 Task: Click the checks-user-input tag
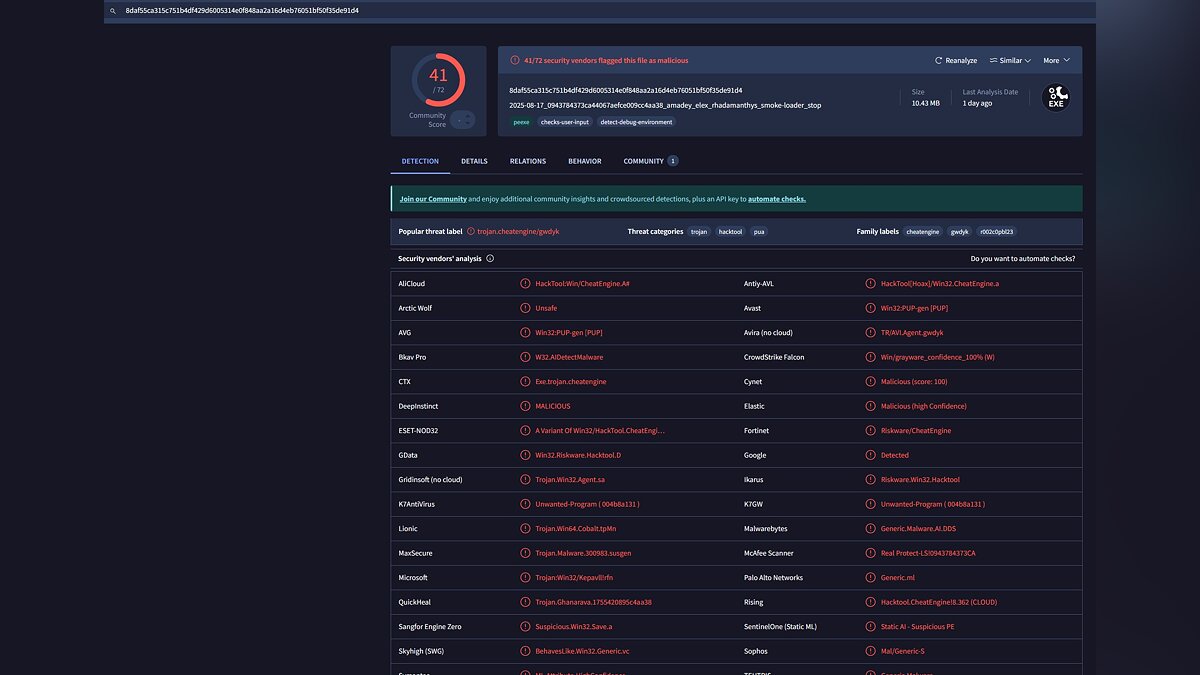pos(564,122)
